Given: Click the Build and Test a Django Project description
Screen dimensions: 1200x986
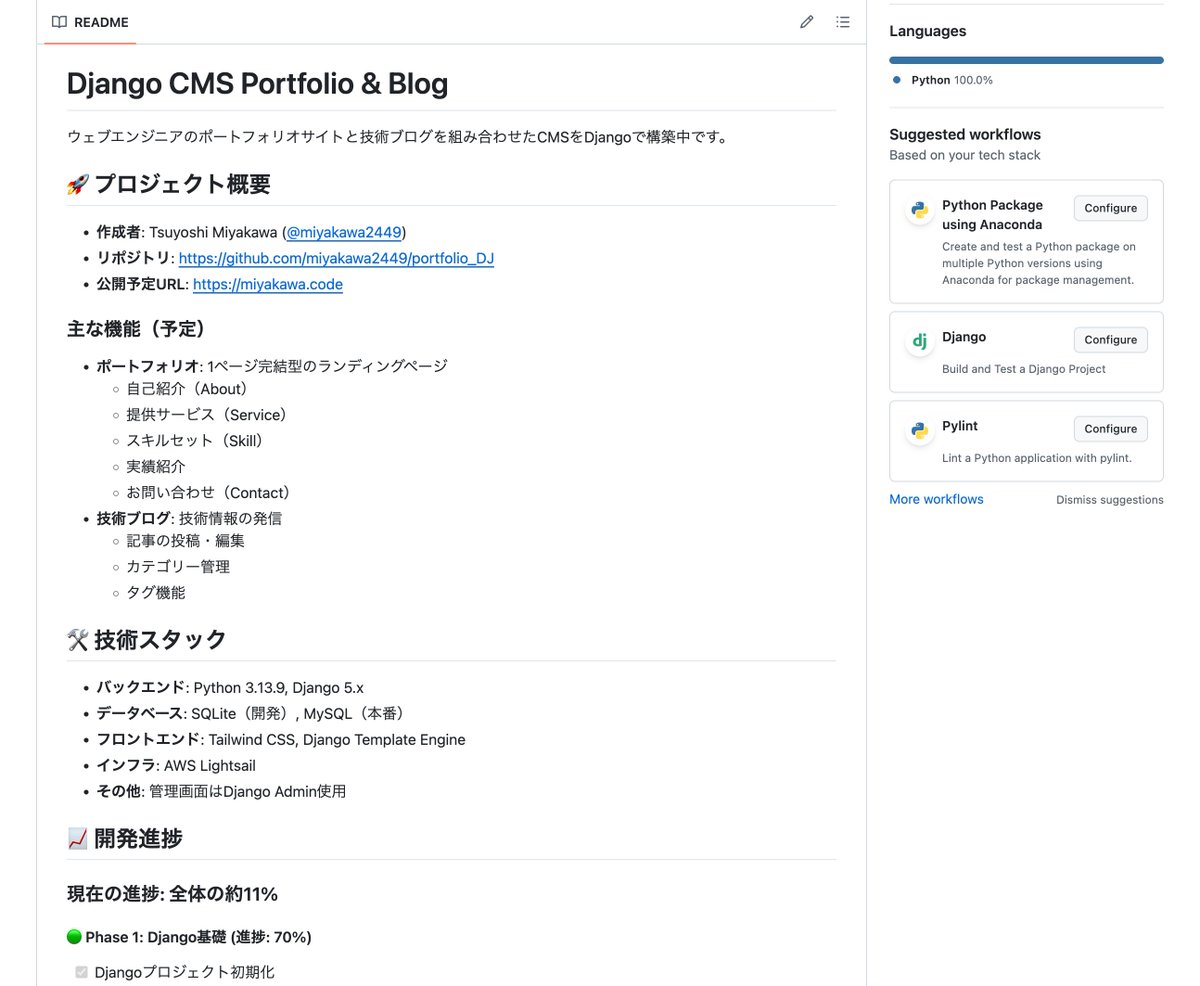Looking at the screenshot, I should [x=1024, y=369].
